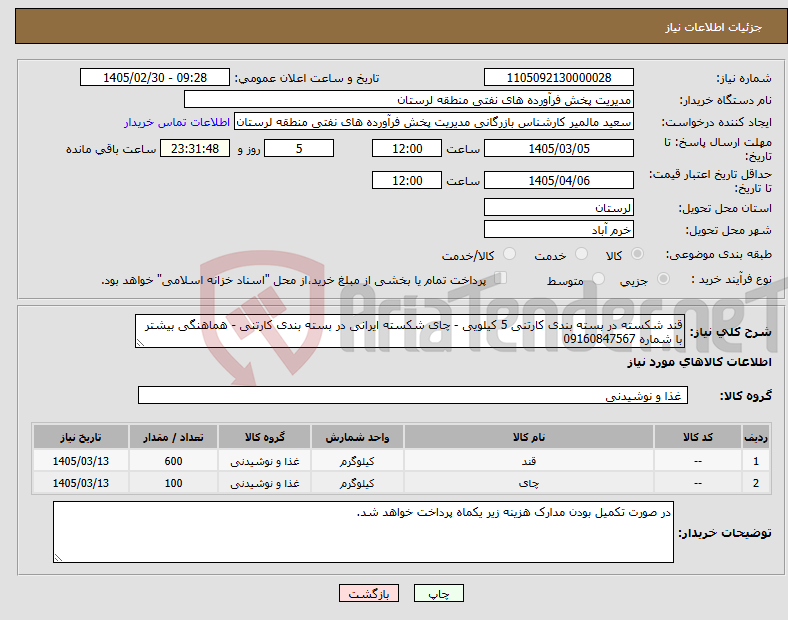This screenshot has width=788, height=620.
Task: Click the price validity time 12:00 field
Action: [407, 180]
